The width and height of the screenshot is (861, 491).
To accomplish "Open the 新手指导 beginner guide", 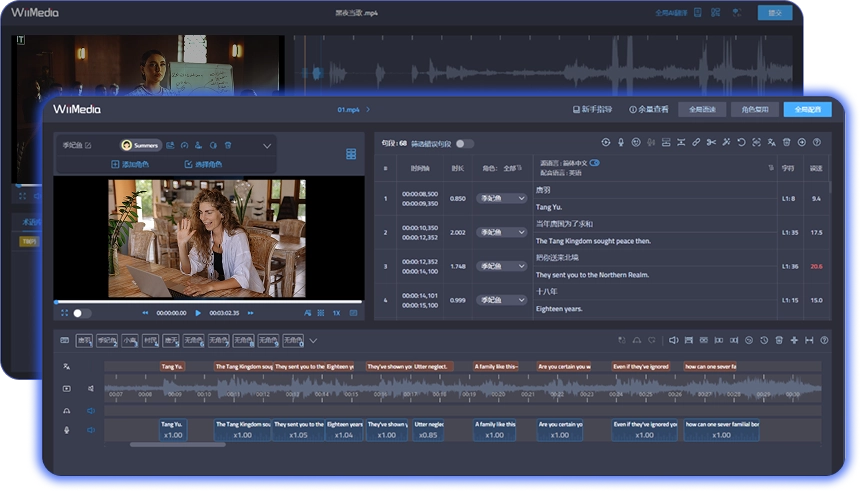I will coord(593,109).
